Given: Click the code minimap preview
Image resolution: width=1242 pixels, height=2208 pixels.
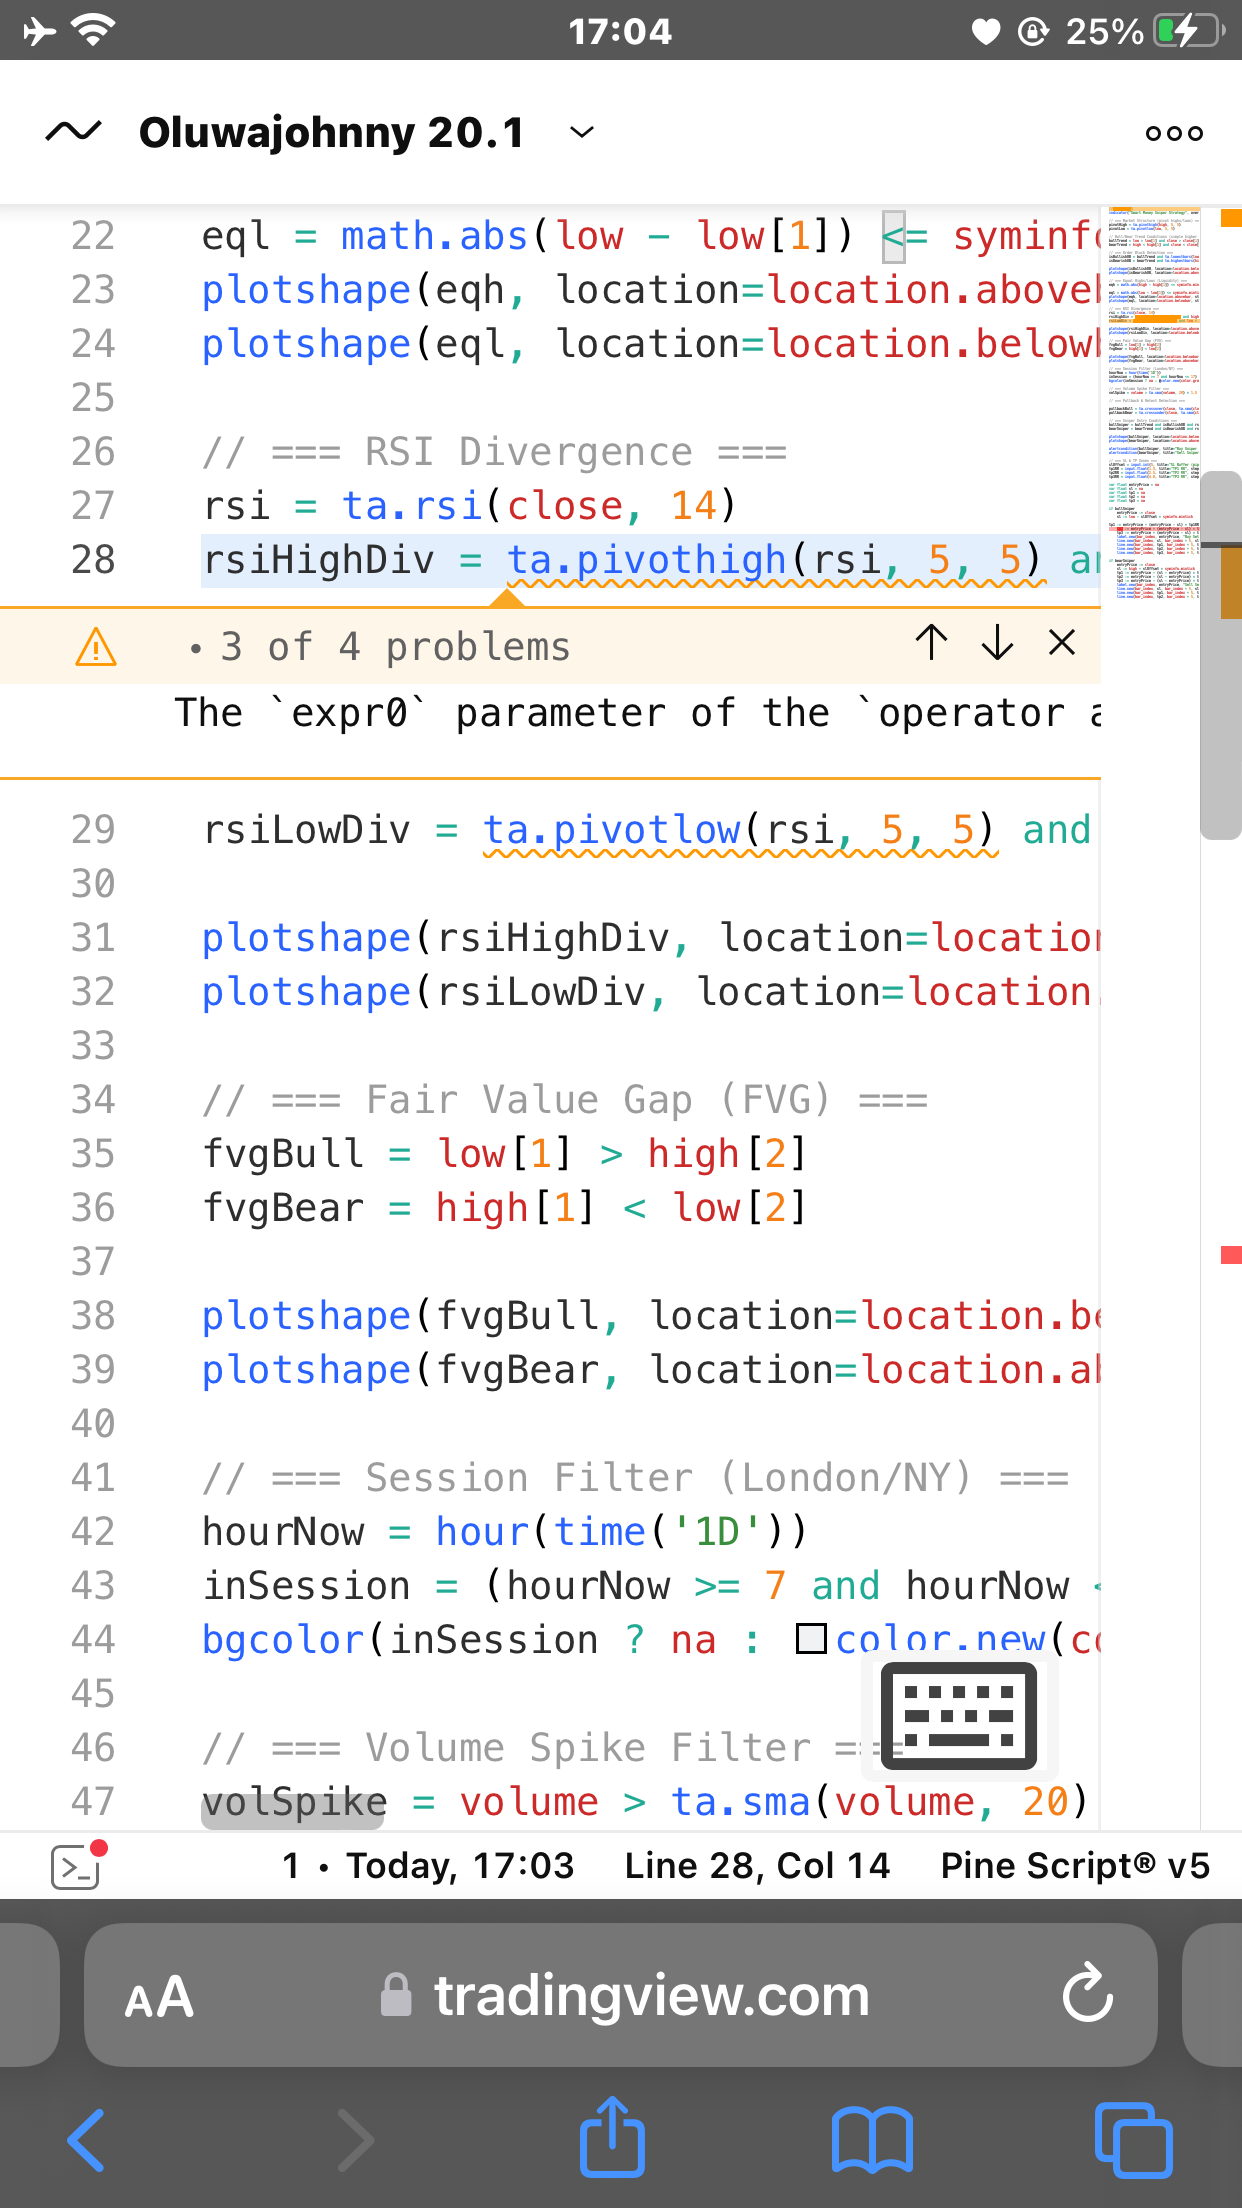Looking at the screenshot, I should (x=1153, y=404).
